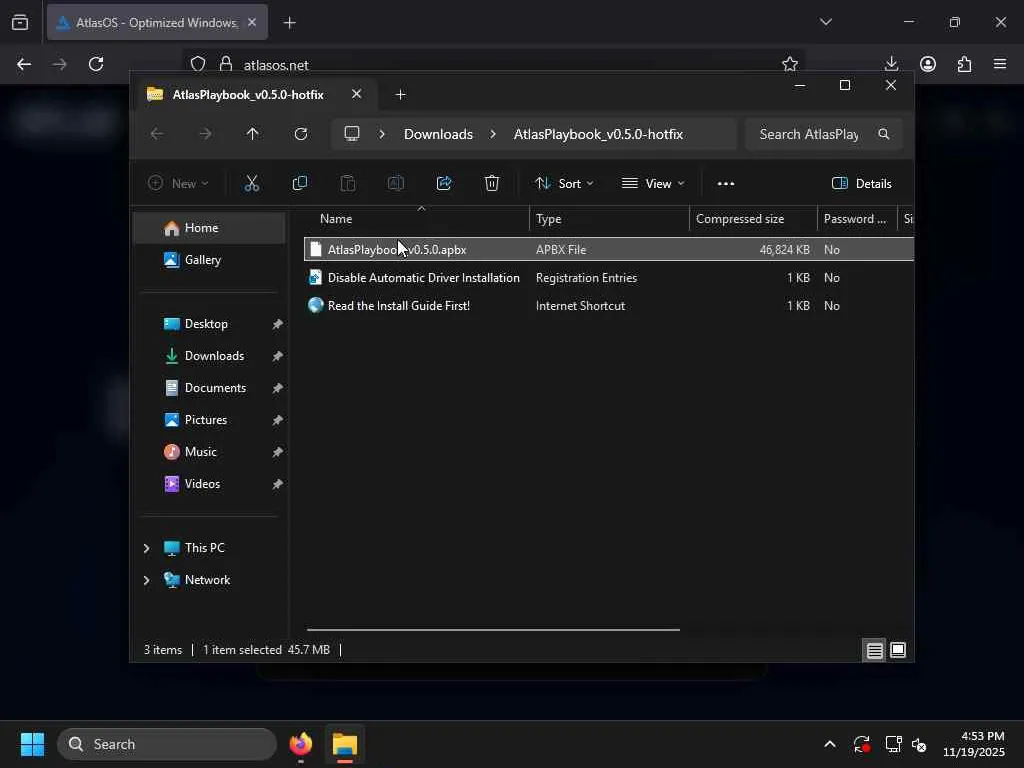Open Documents in navigation pane

pos(210,388)
